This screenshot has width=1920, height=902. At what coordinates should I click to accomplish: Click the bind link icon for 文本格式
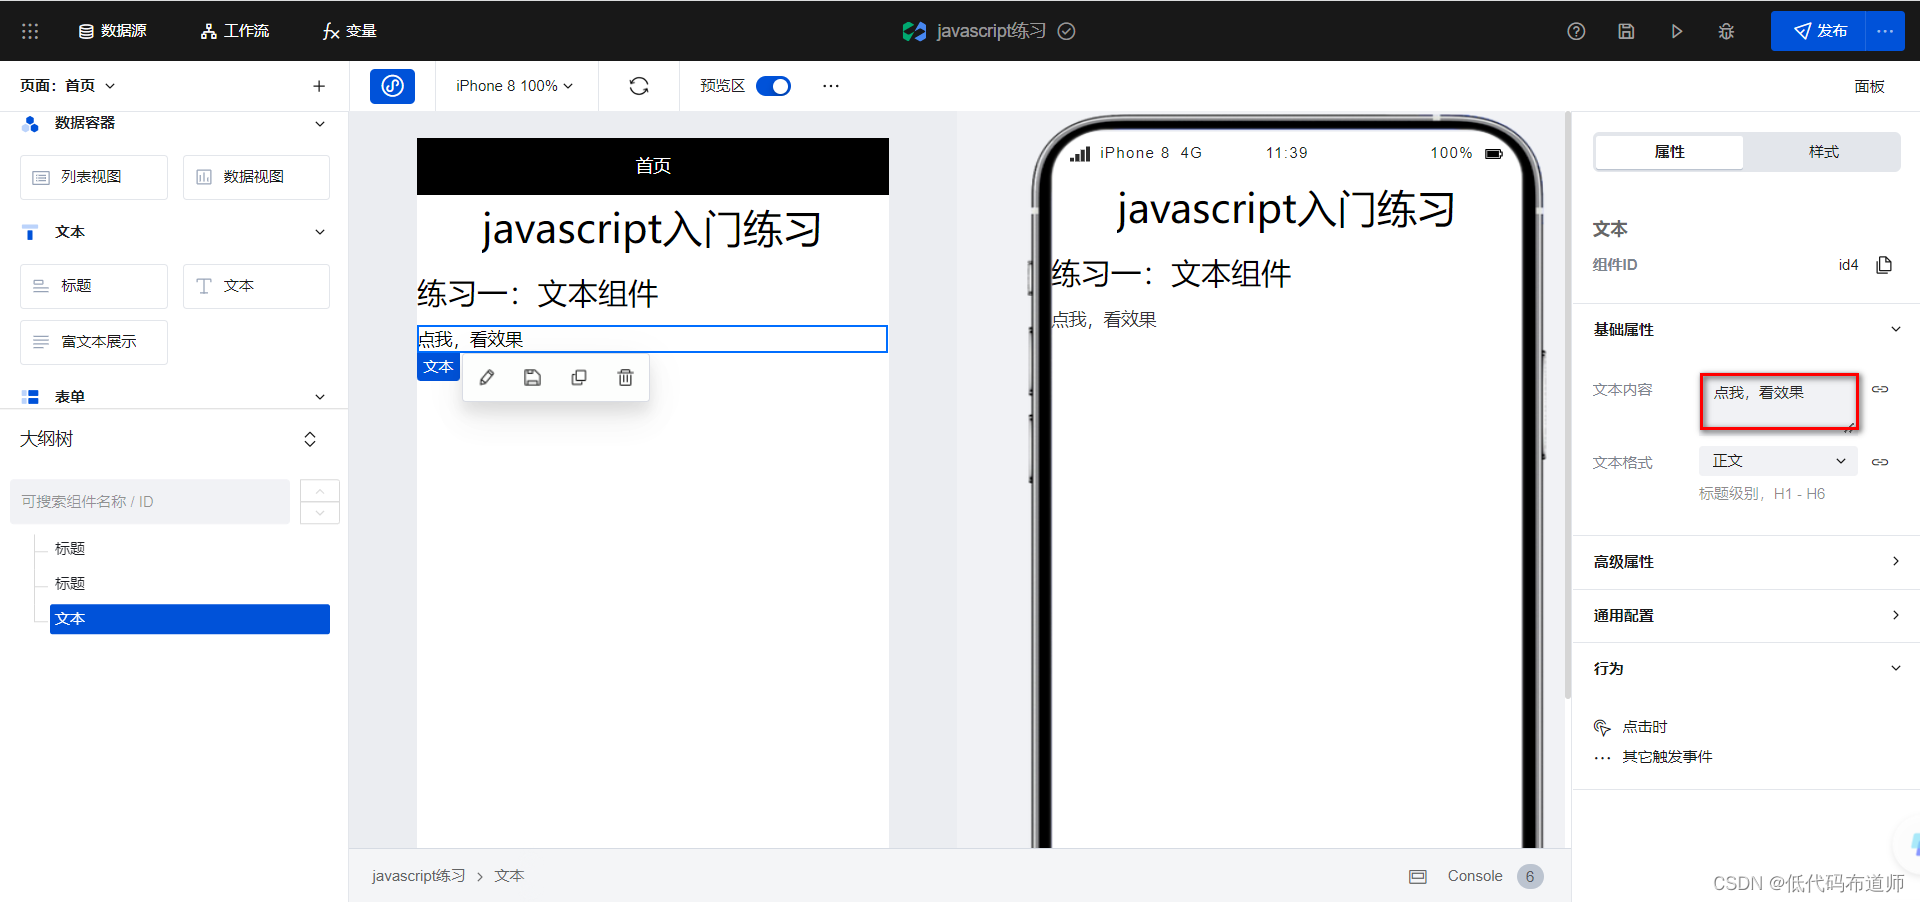point(1880,462)
